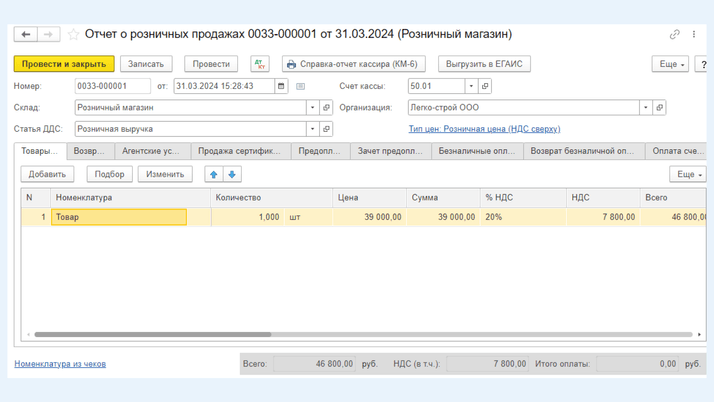The width and height of the screenshot is (714, 402).
Task: Print Справка-отчет кассира (КМ-6)
Action: [x=354, y=64]
